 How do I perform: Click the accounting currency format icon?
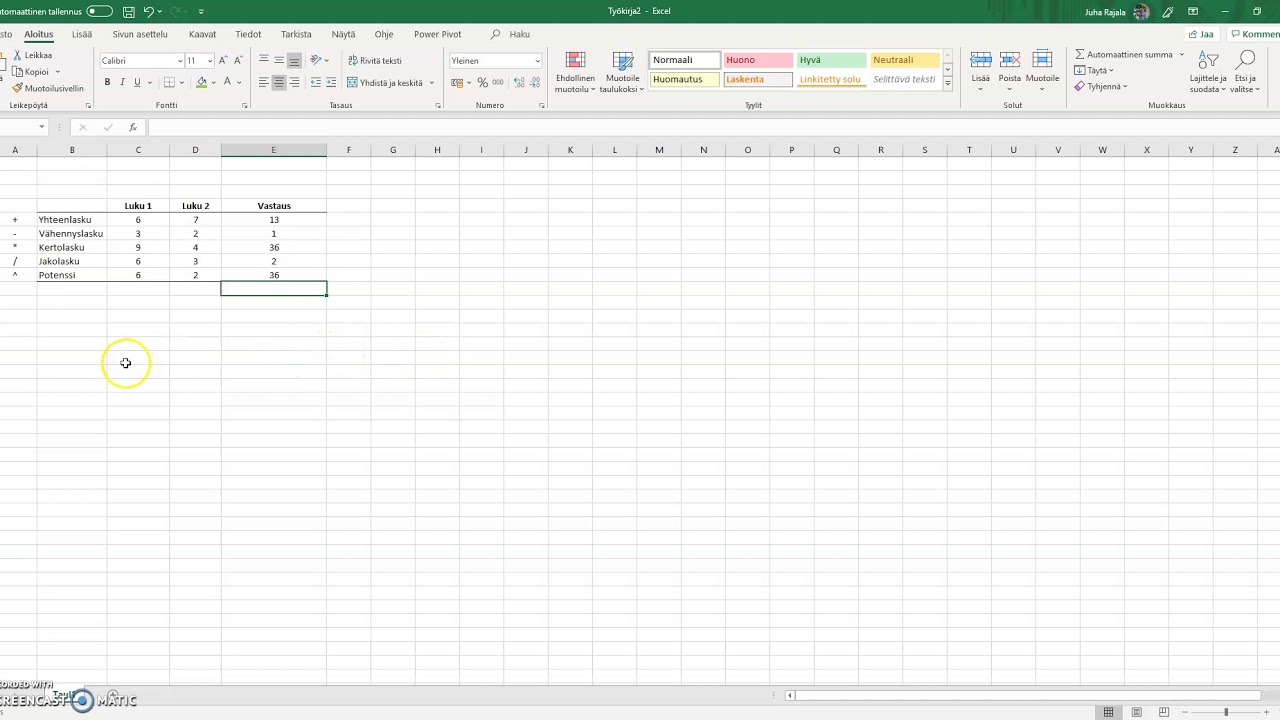coord(458,83)
